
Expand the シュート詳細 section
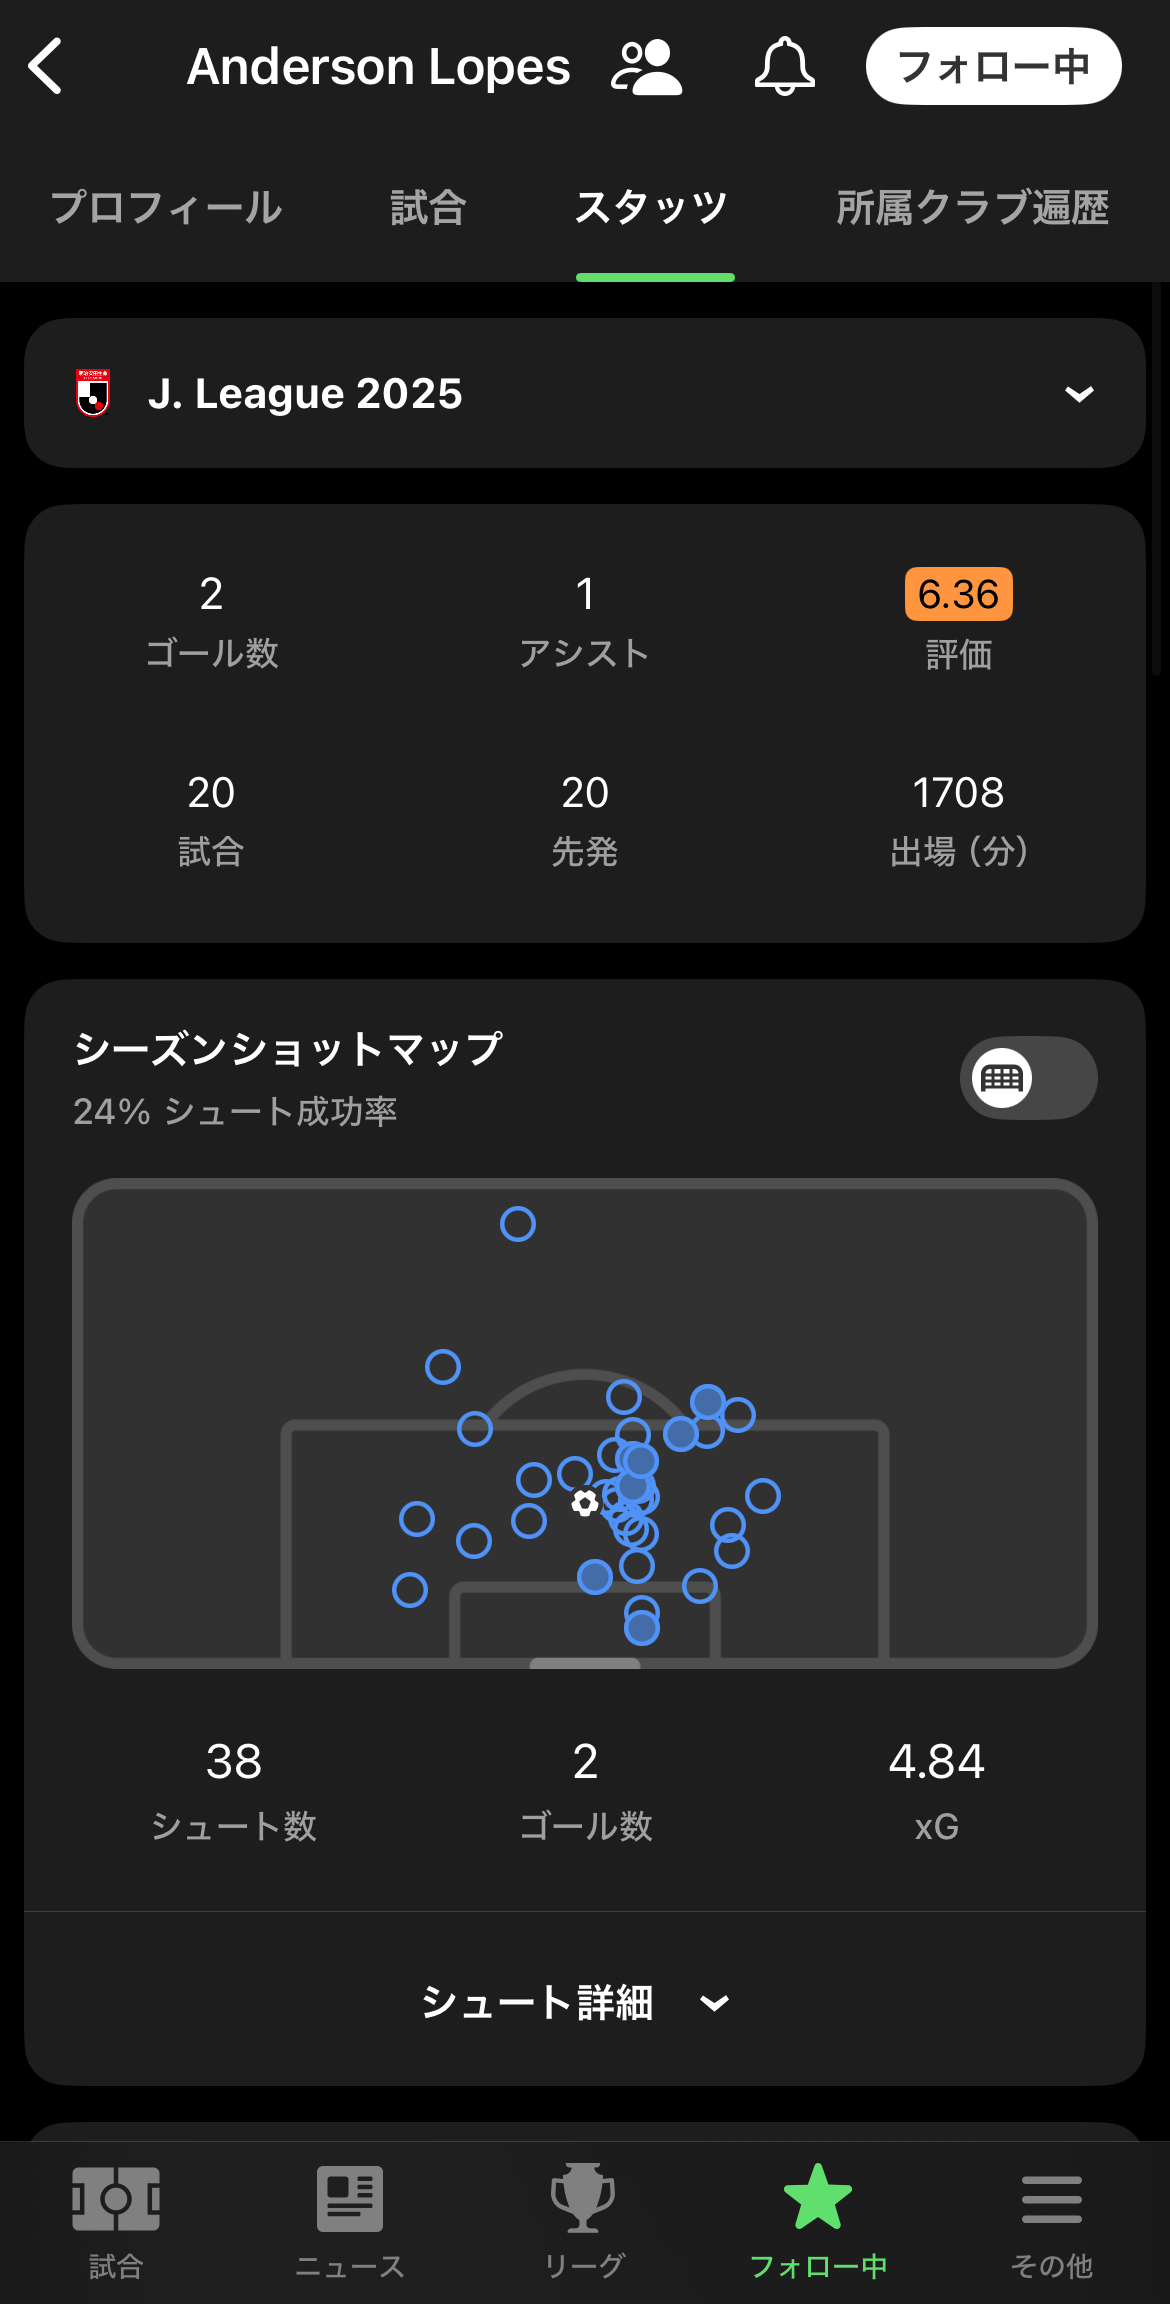576,2002
